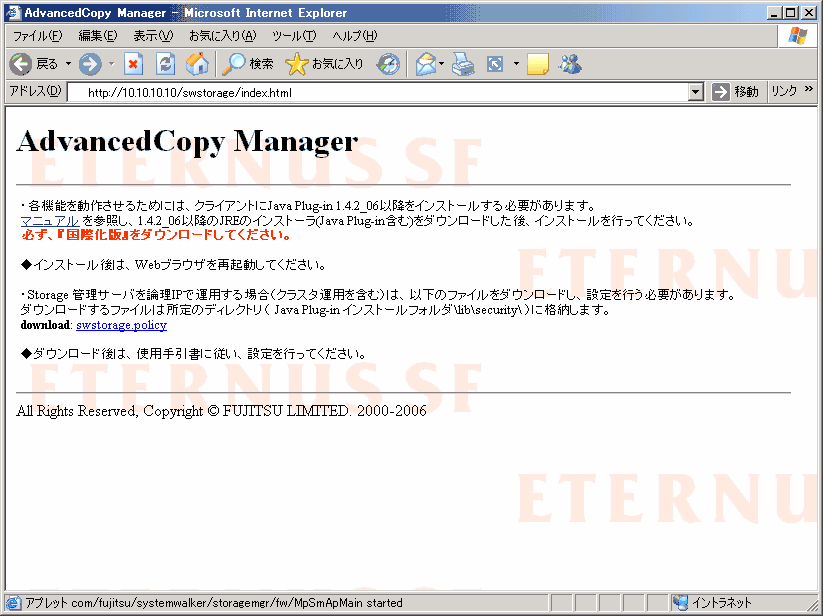Click the status bar page icon

pos(14,602)
